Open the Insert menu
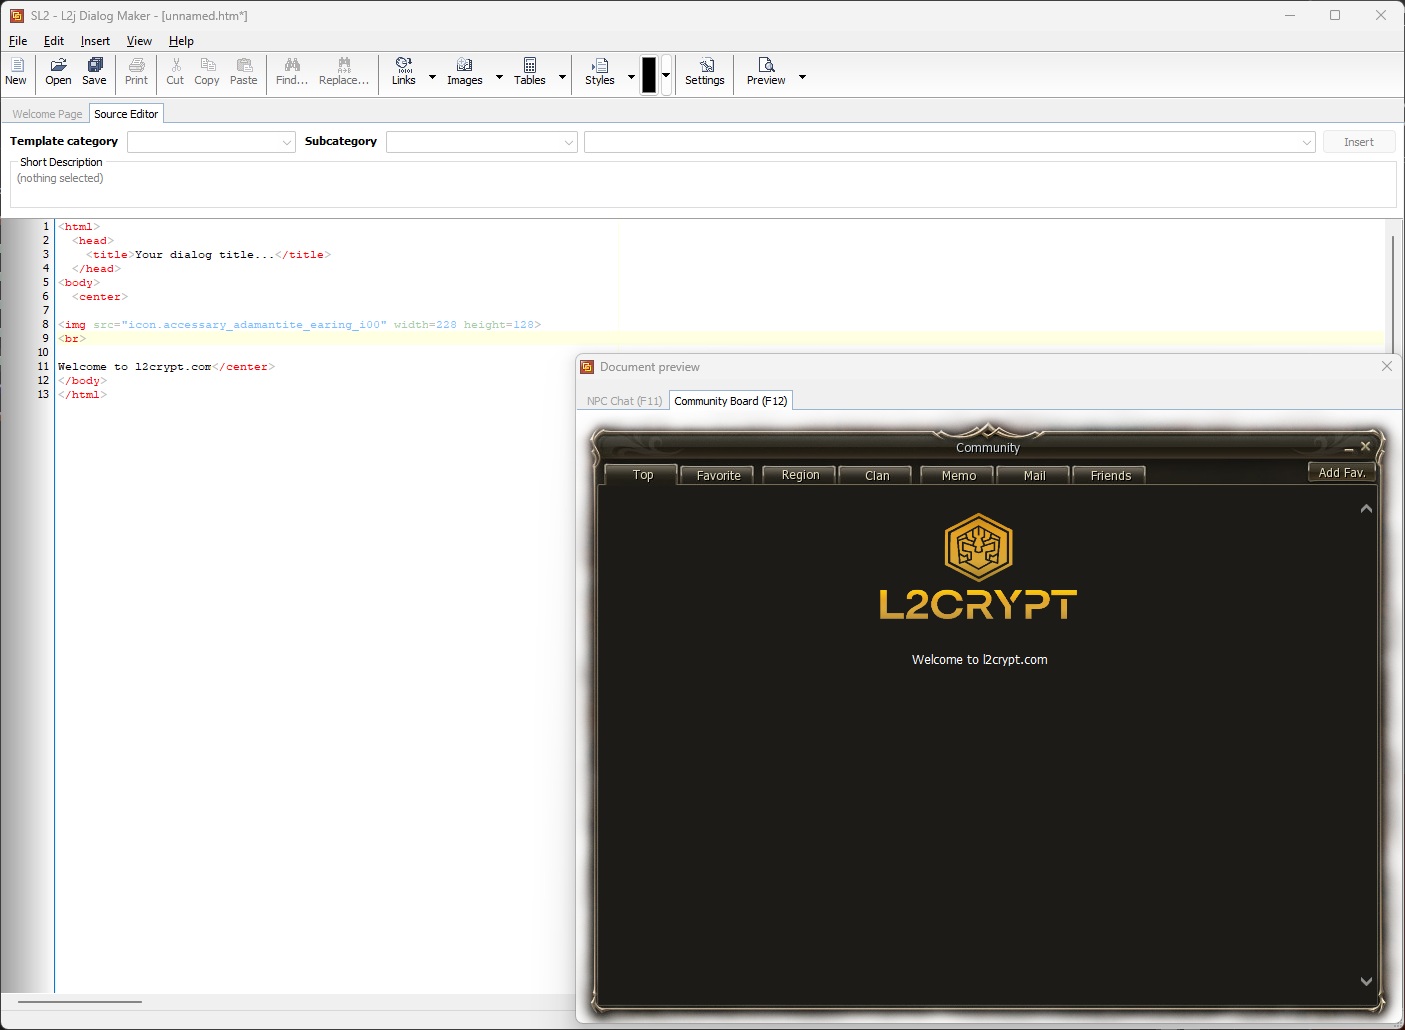This screenshot has height=1030, width=1405. (x=95, y=41)
